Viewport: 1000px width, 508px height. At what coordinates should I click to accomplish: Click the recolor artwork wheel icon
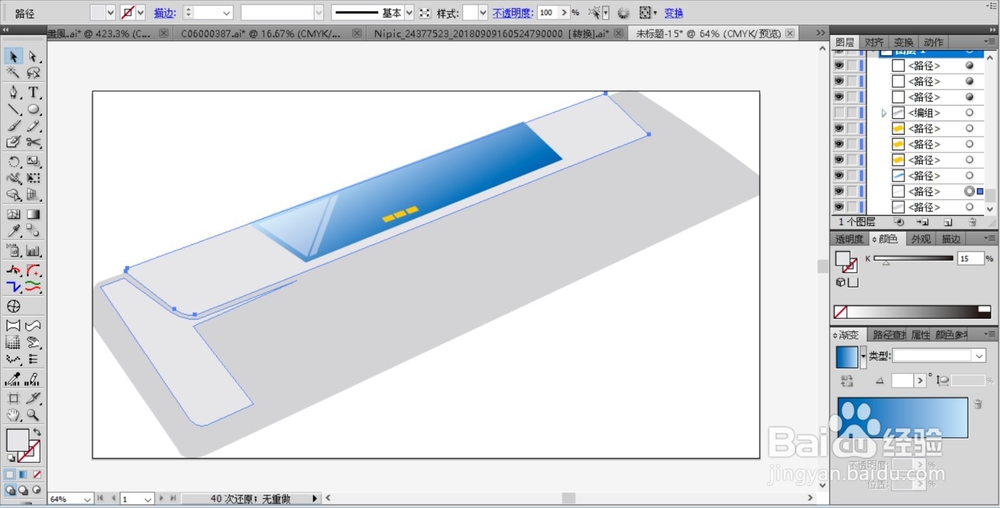pyautogui.click(x=623, y=13)
